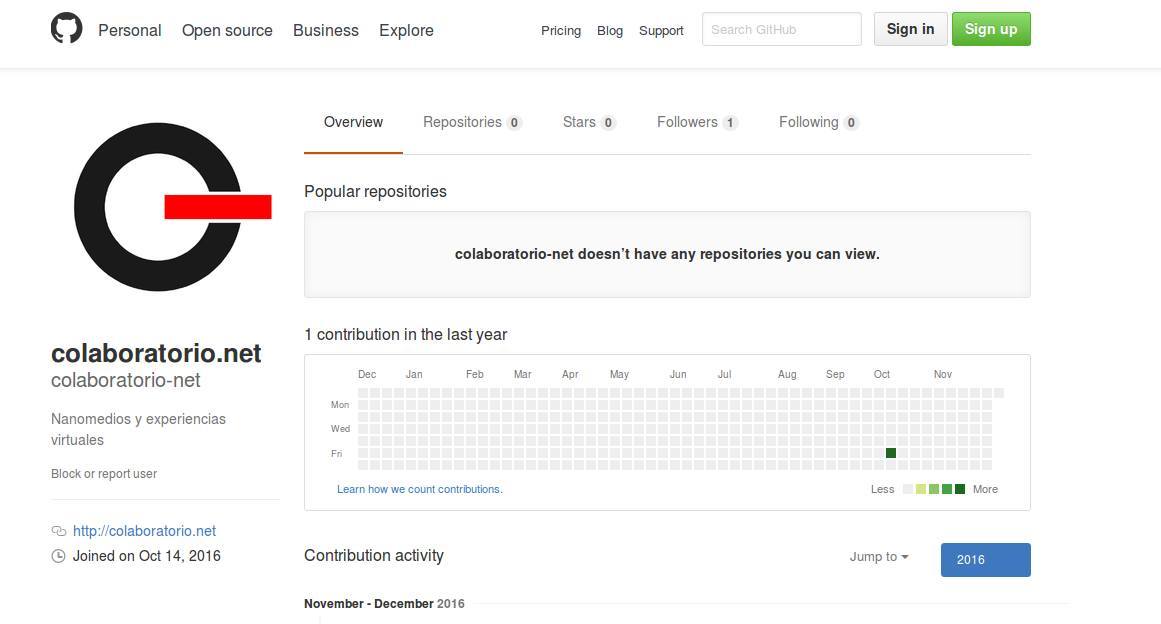Click the clock icon next to Joined date
This screenshot has height=624, width=1161.
(58, 556)
